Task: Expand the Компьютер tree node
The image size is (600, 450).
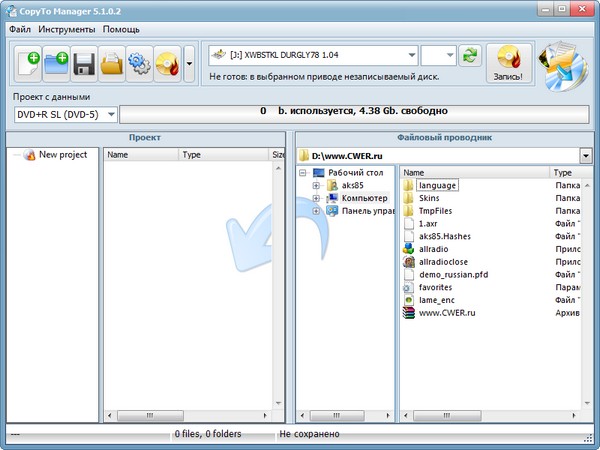Action: coord(317,198)
